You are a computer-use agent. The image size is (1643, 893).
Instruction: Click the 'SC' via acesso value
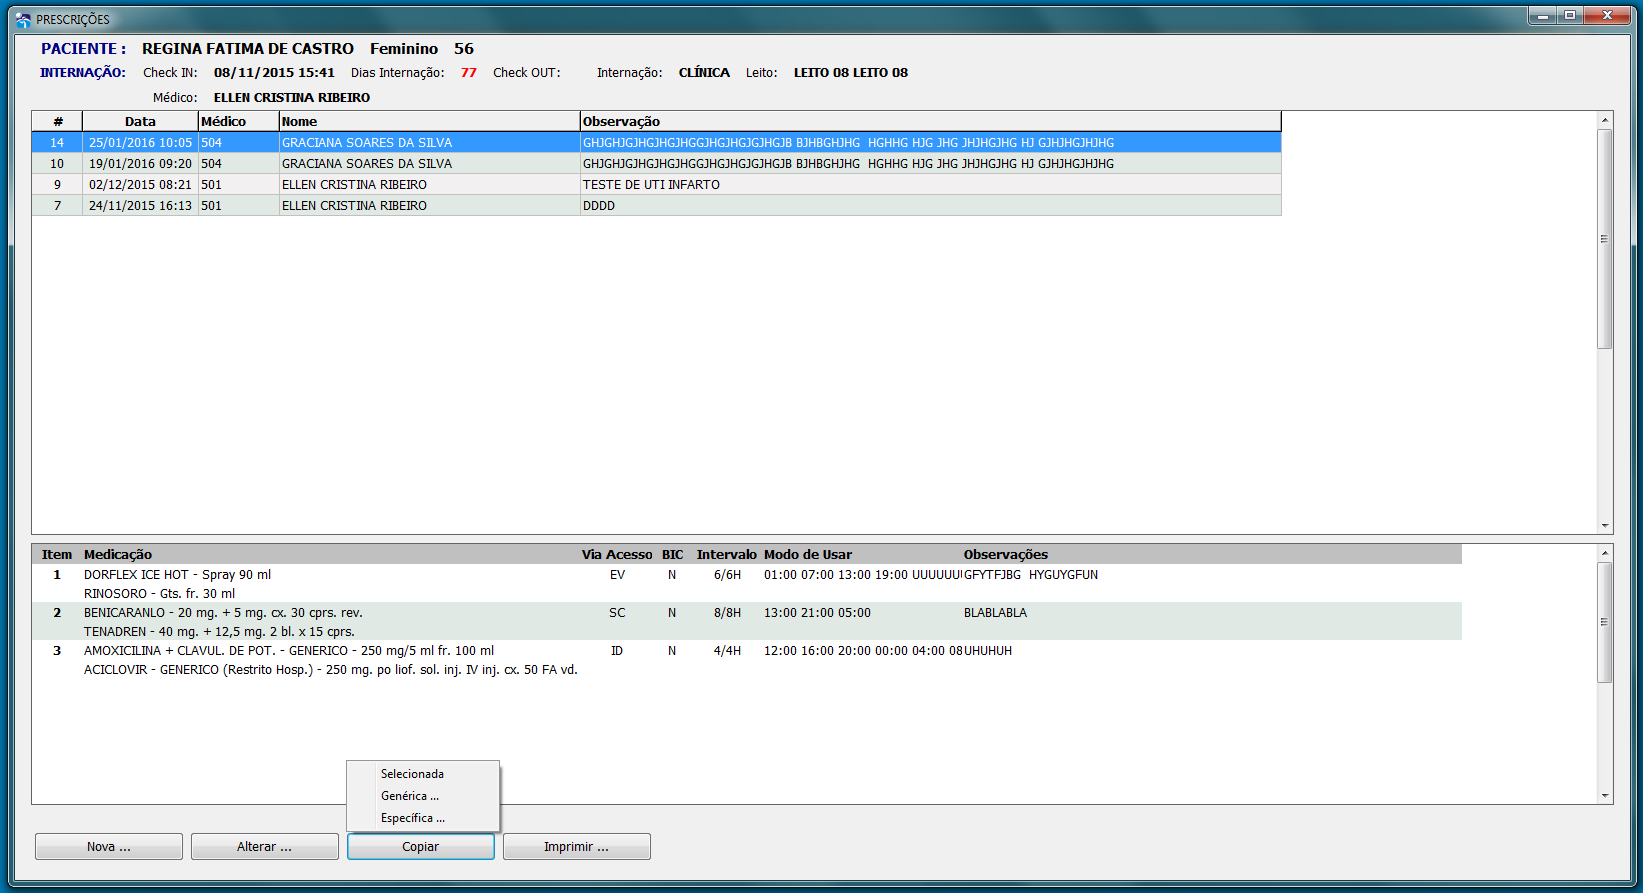(x=617, y=613)
